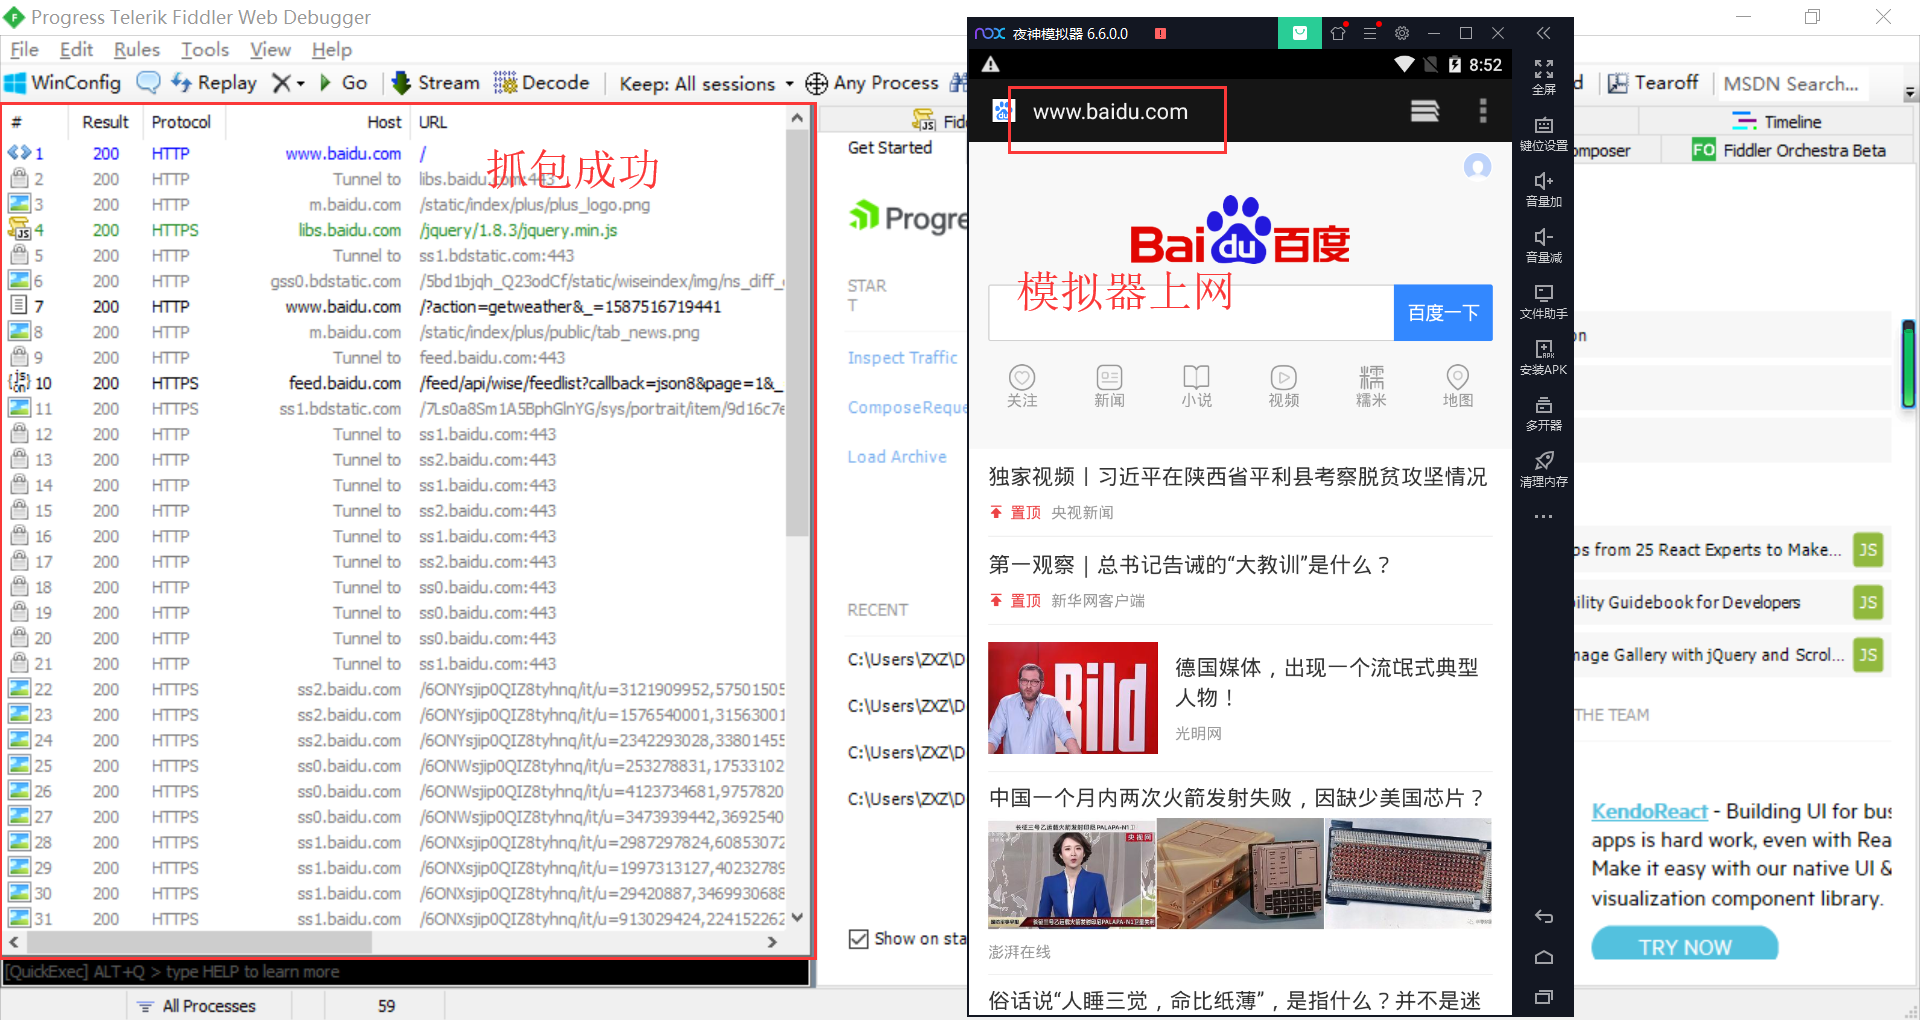Open the 新闻 news shortcut
Viewport: 1920px width, 1020px height.
(1109, 386)
